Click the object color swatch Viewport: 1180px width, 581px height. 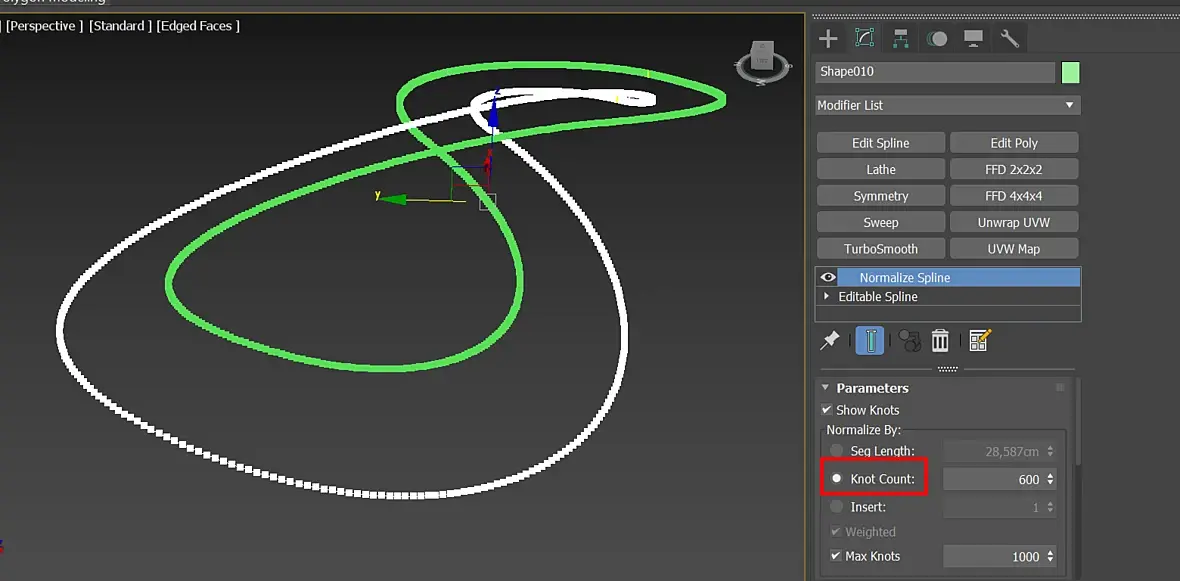[1071, 72]
